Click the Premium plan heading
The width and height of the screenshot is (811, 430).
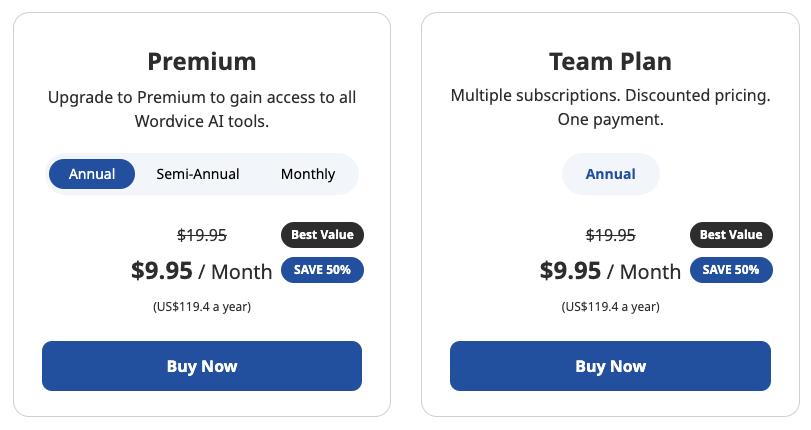click(202, 62)
